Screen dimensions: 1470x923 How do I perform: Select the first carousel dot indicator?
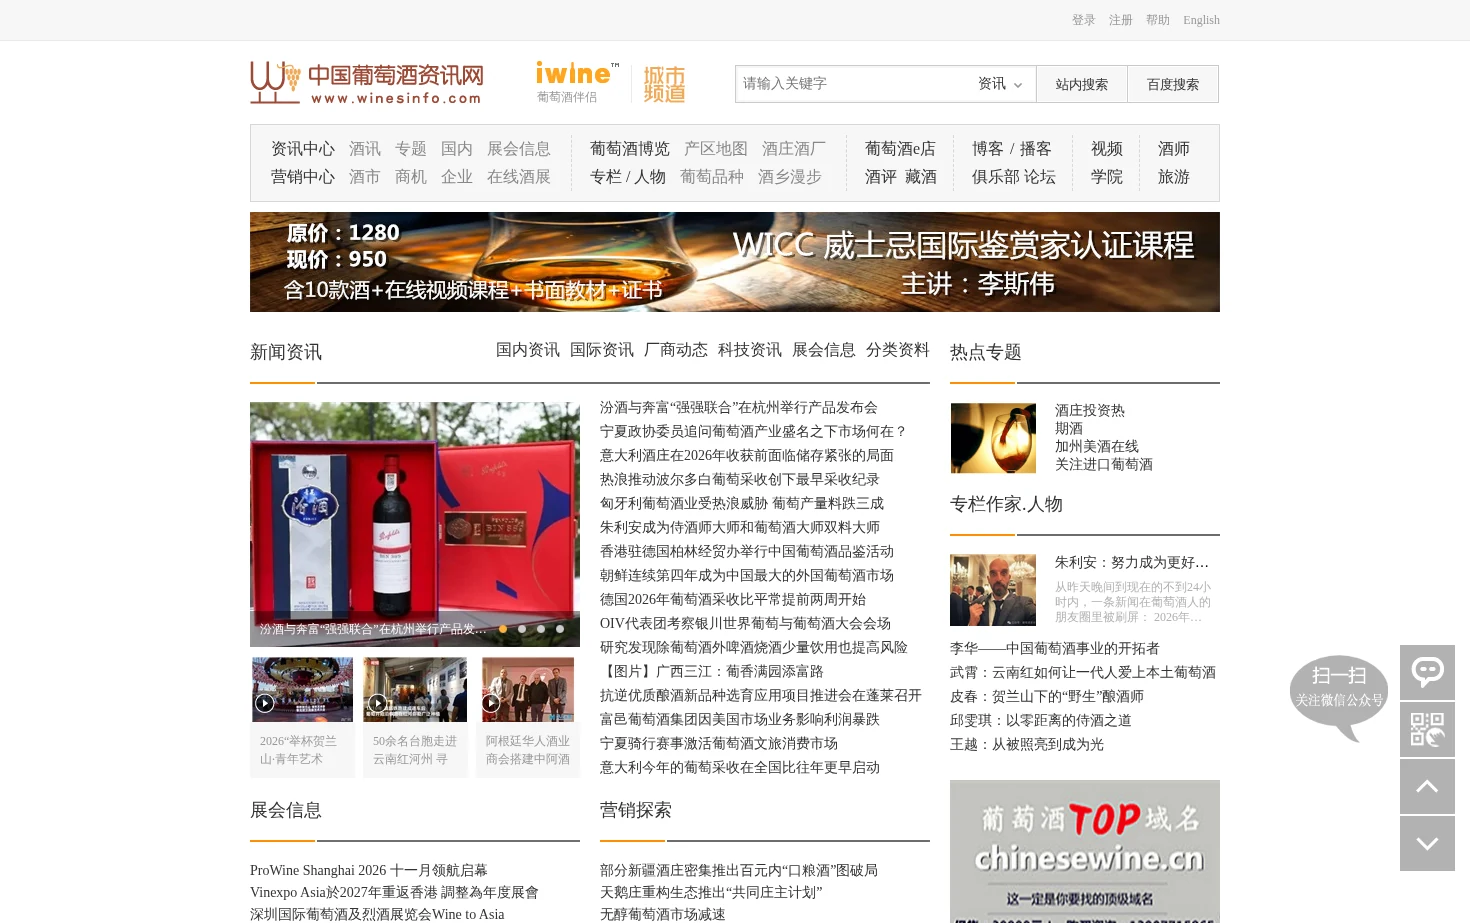click(x=503, y=629)
